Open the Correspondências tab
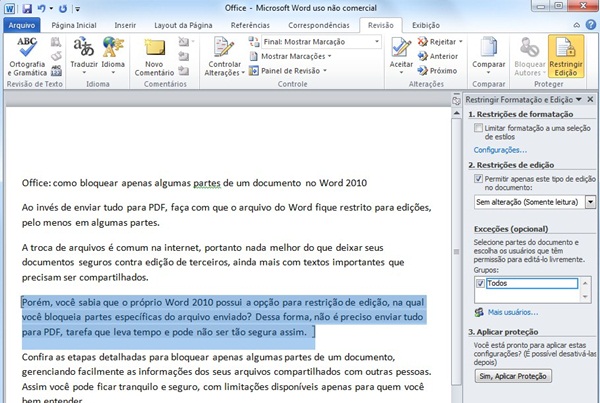Screen dimensions: 600x403 [x=319, y=25]
